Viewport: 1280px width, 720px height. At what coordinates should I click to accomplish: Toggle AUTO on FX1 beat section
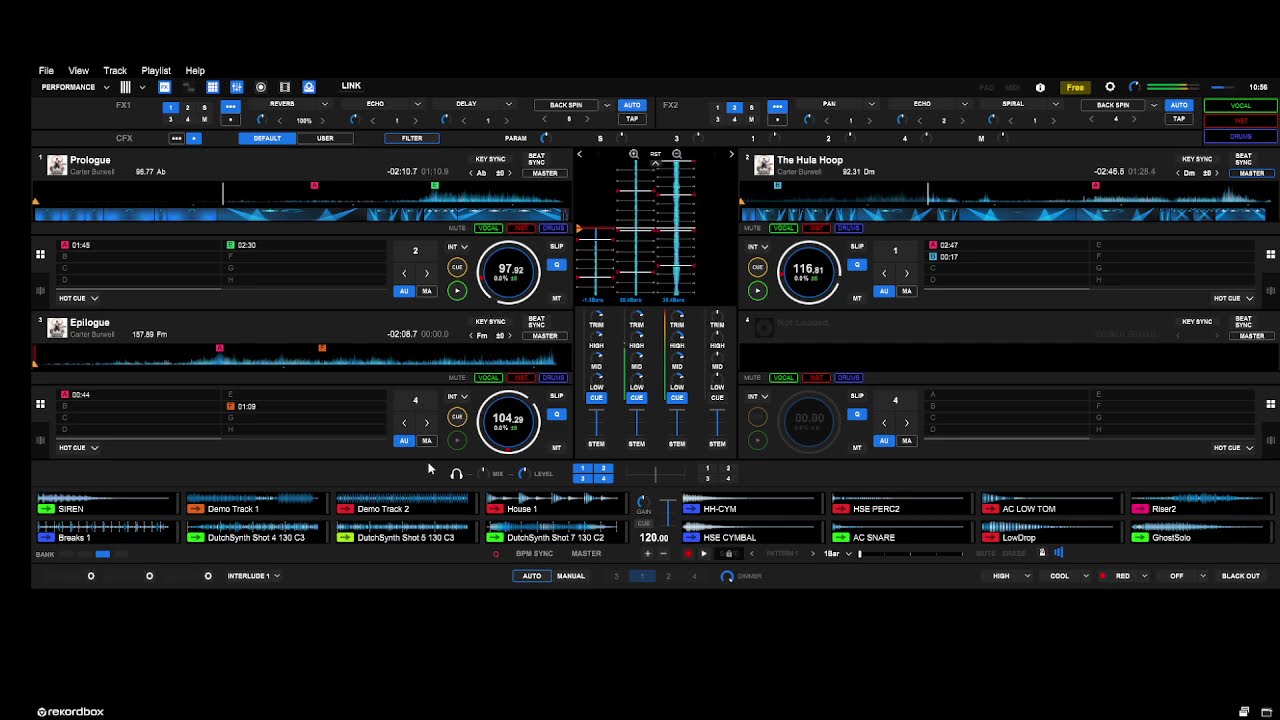(x=632, y=105)
